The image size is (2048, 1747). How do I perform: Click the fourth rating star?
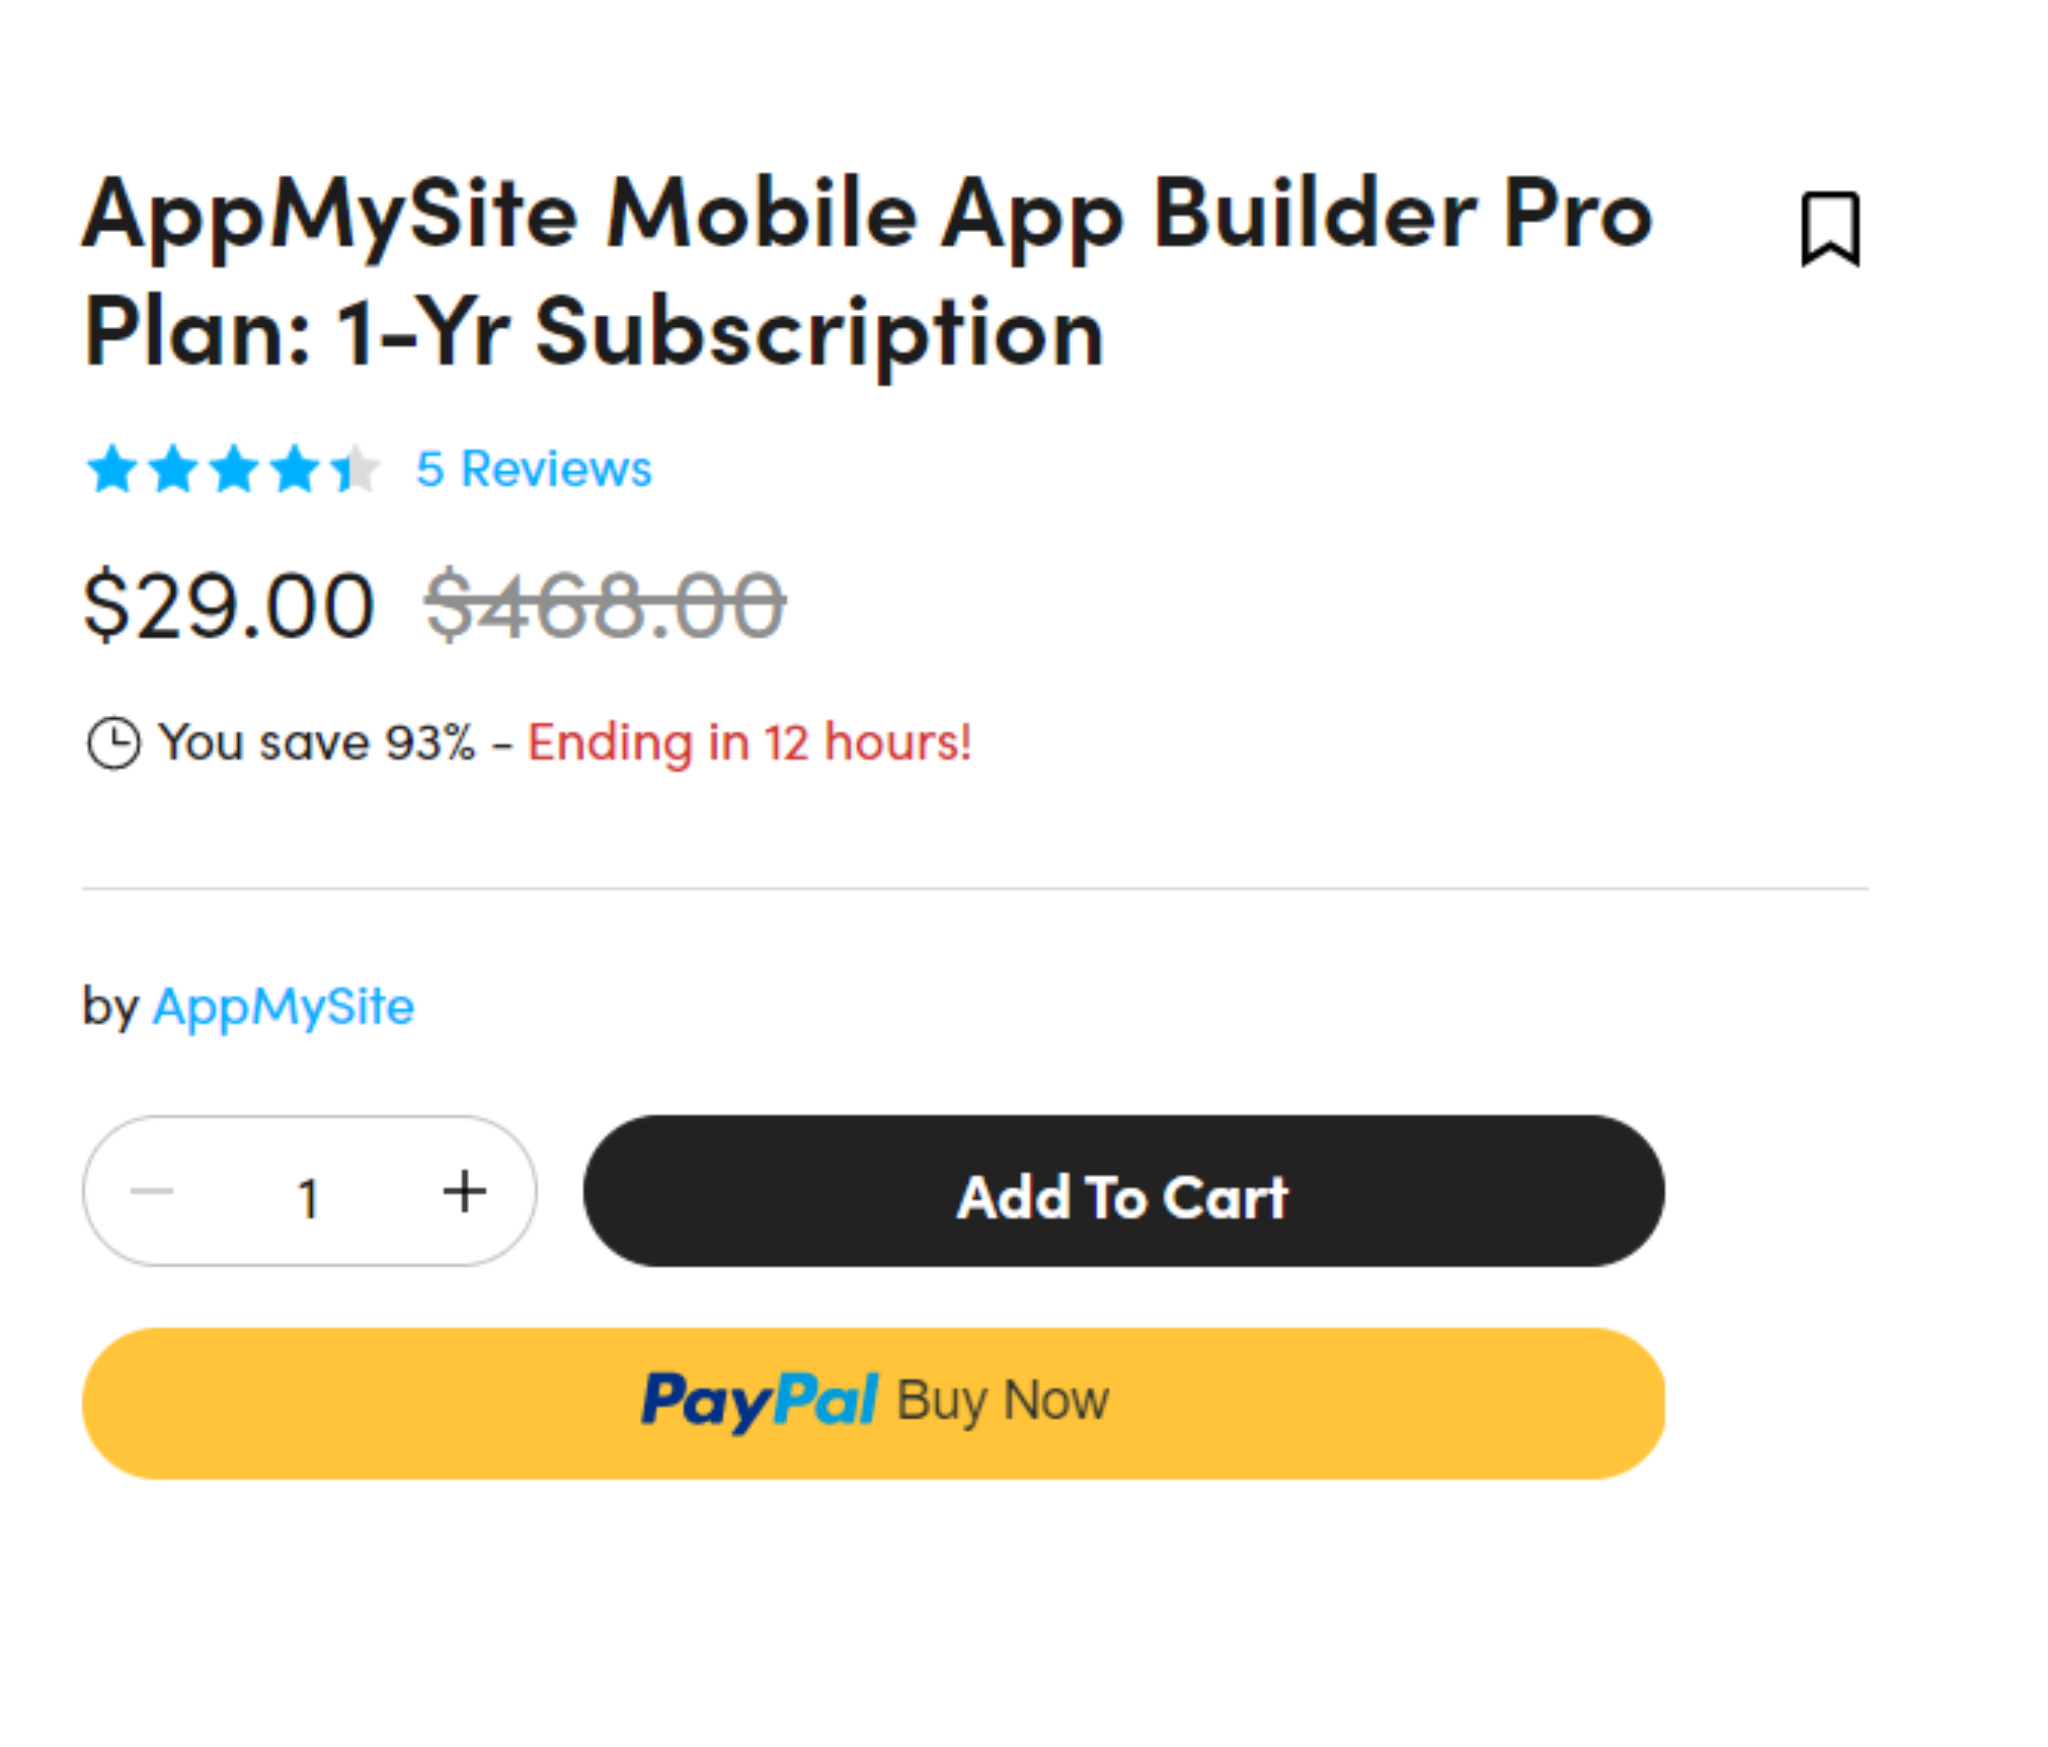coord(295,468)
